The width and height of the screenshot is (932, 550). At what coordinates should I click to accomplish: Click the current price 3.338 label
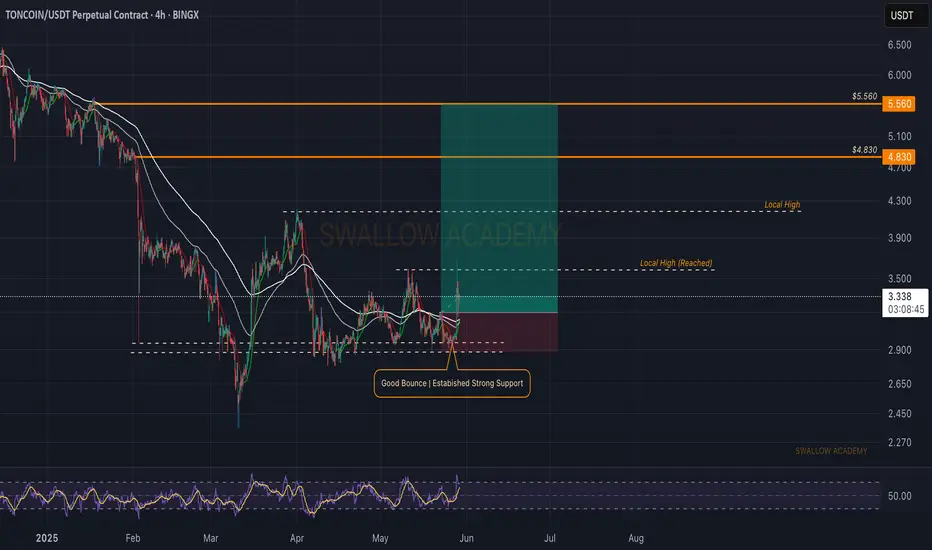(899, 296)
